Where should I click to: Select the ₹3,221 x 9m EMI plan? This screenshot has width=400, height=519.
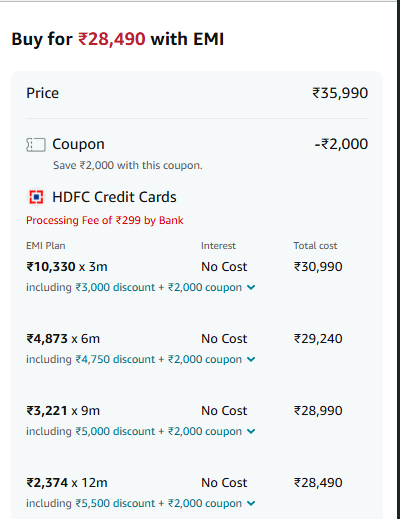pos(63,411)
